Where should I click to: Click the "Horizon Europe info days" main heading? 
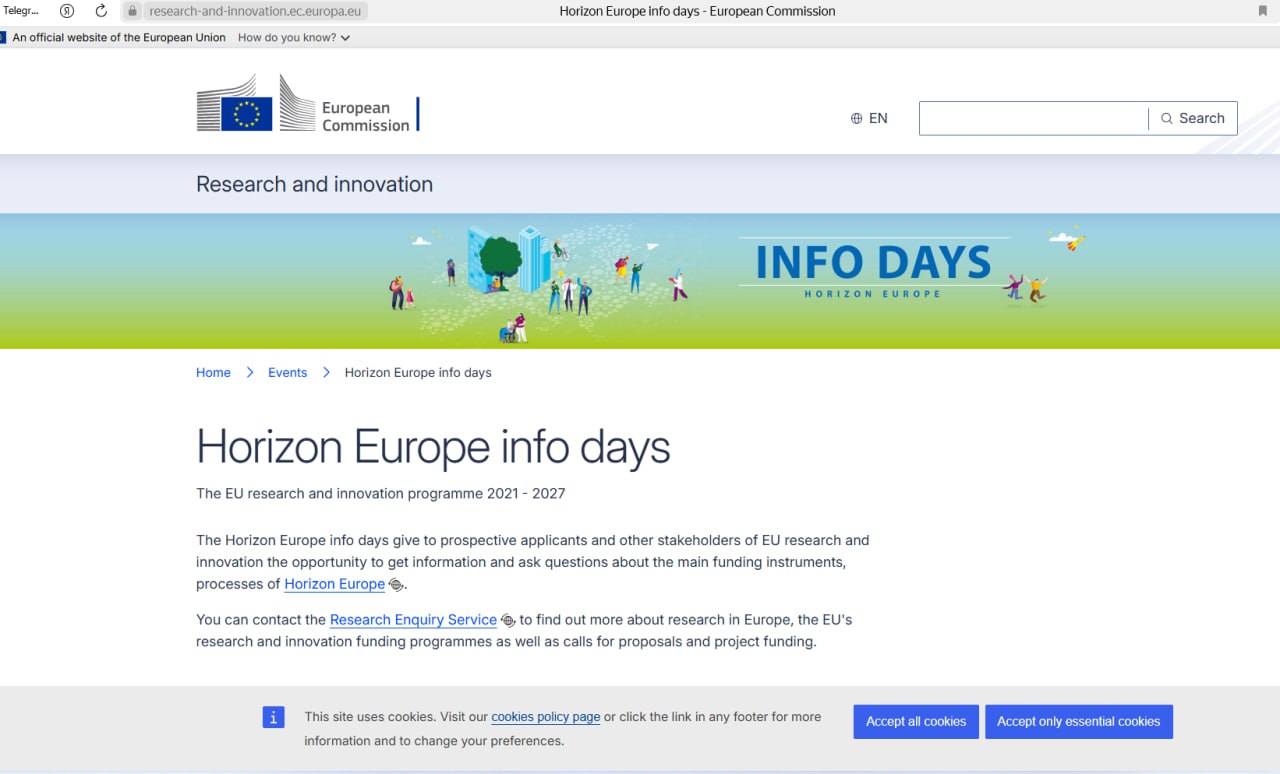pyautogui.click(x=433, y=447)
